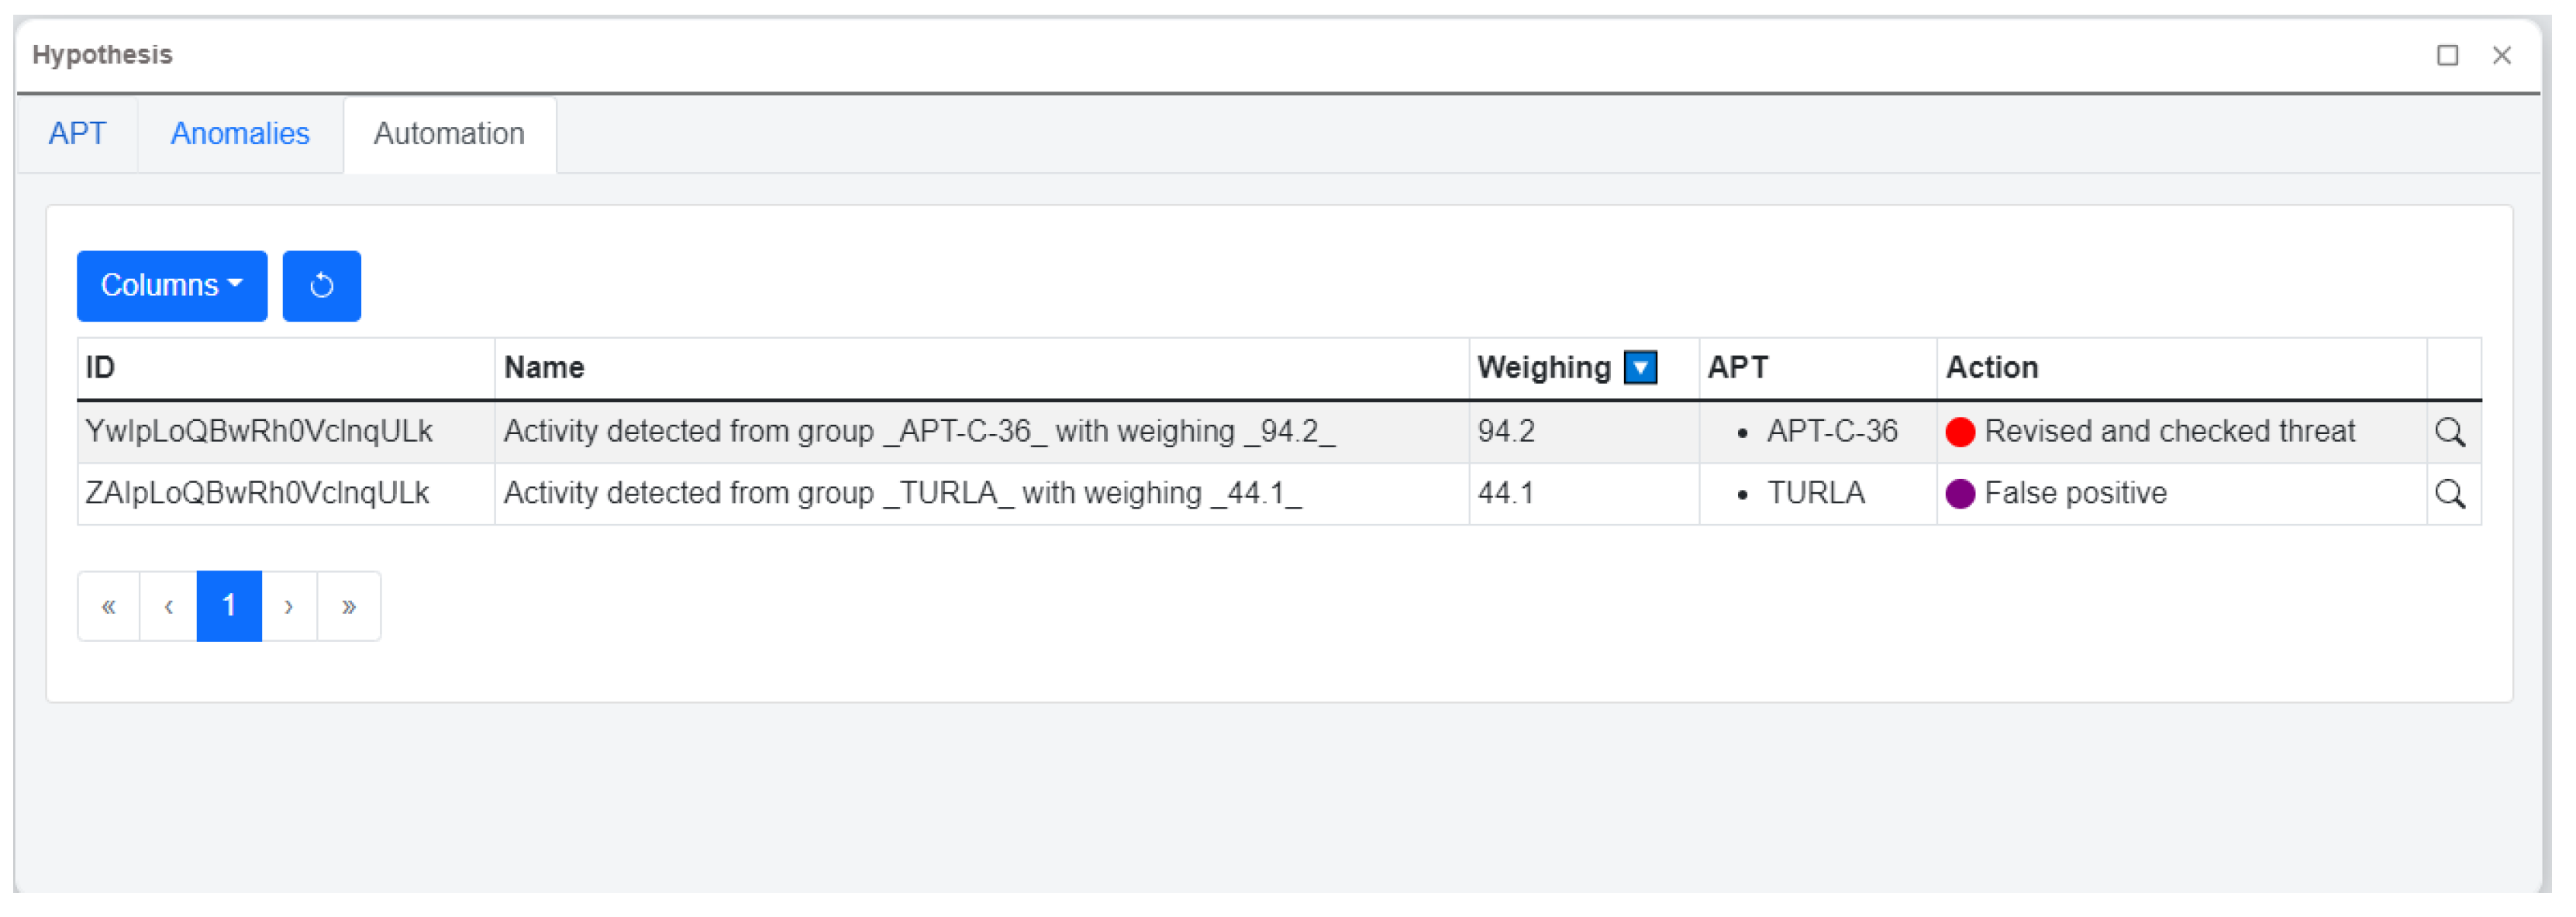
Task: Select row with ID YwIpLoQBwRh0VclnqULk
Action: [259, 432]
